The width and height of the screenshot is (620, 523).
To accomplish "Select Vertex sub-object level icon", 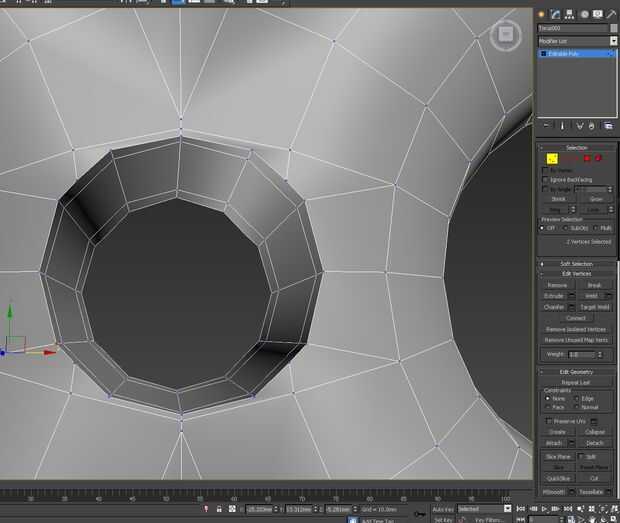I will (551, 158).
